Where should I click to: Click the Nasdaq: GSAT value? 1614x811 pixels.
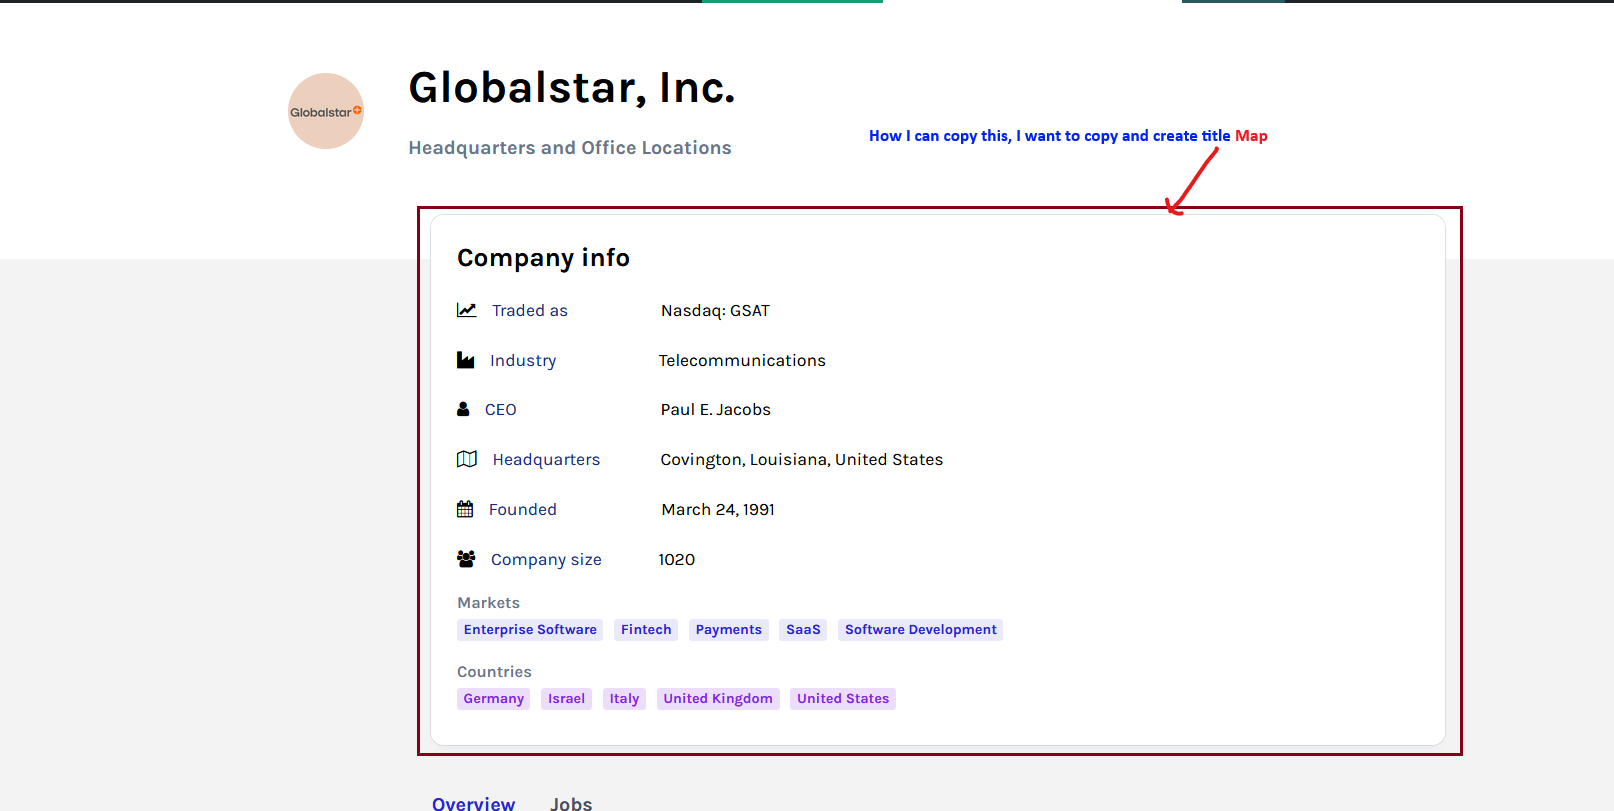pyautogui.click(x=715, y=311)
